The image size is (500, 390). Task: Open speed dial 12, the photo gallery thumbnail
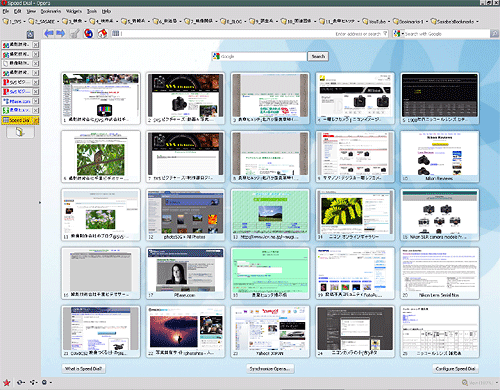pos(185,215)
